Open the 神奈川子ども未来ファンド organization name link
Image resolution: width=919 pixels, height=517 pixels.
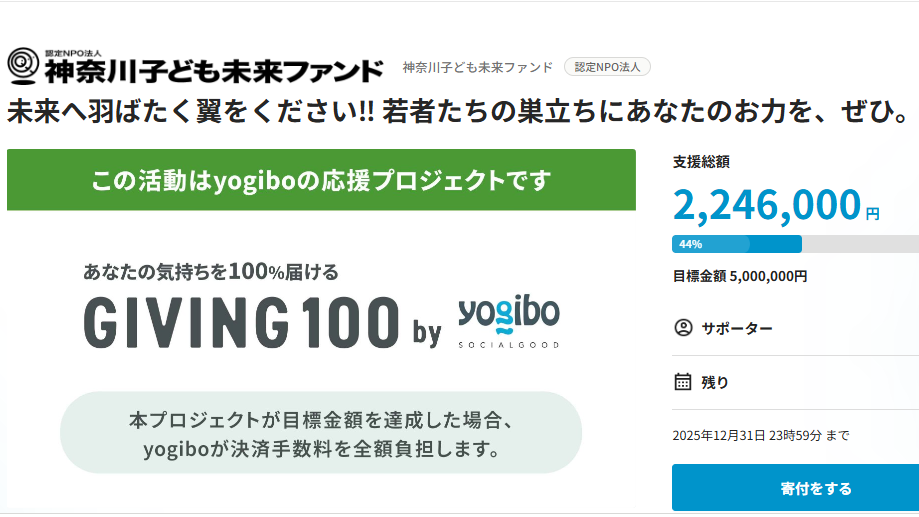point(477,67)
